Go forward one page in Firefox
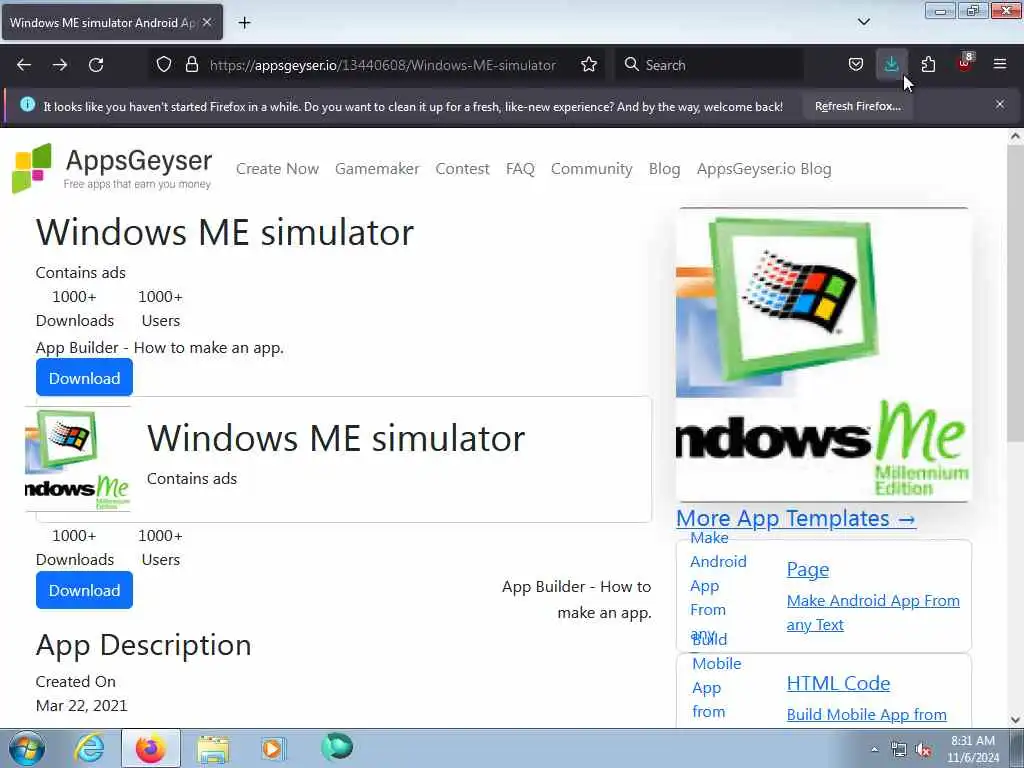The height and width of the screenshot is (768, 1024). (x=60, y=65)
